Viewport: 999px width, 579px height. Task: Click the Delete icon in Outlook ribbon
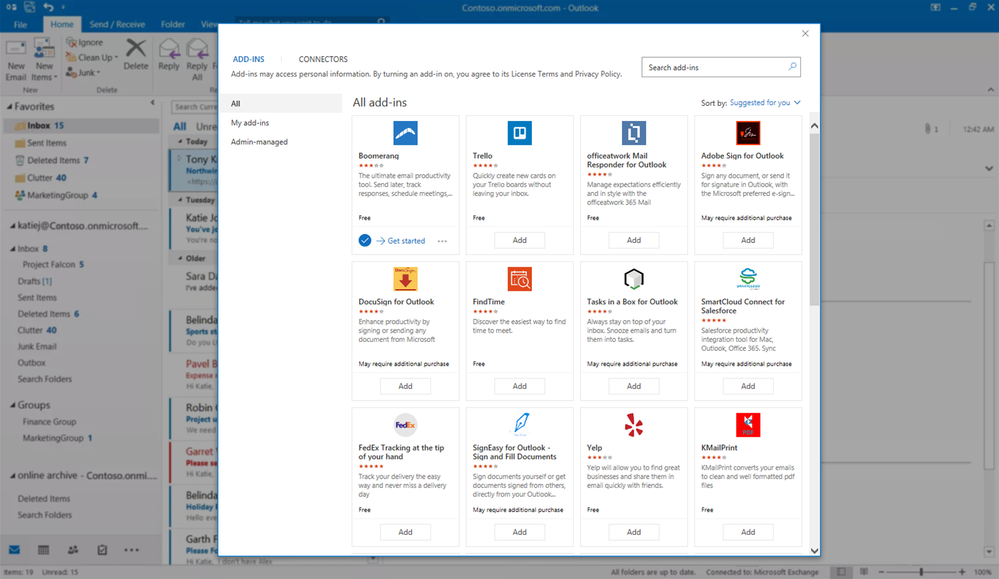coord(136,48)
